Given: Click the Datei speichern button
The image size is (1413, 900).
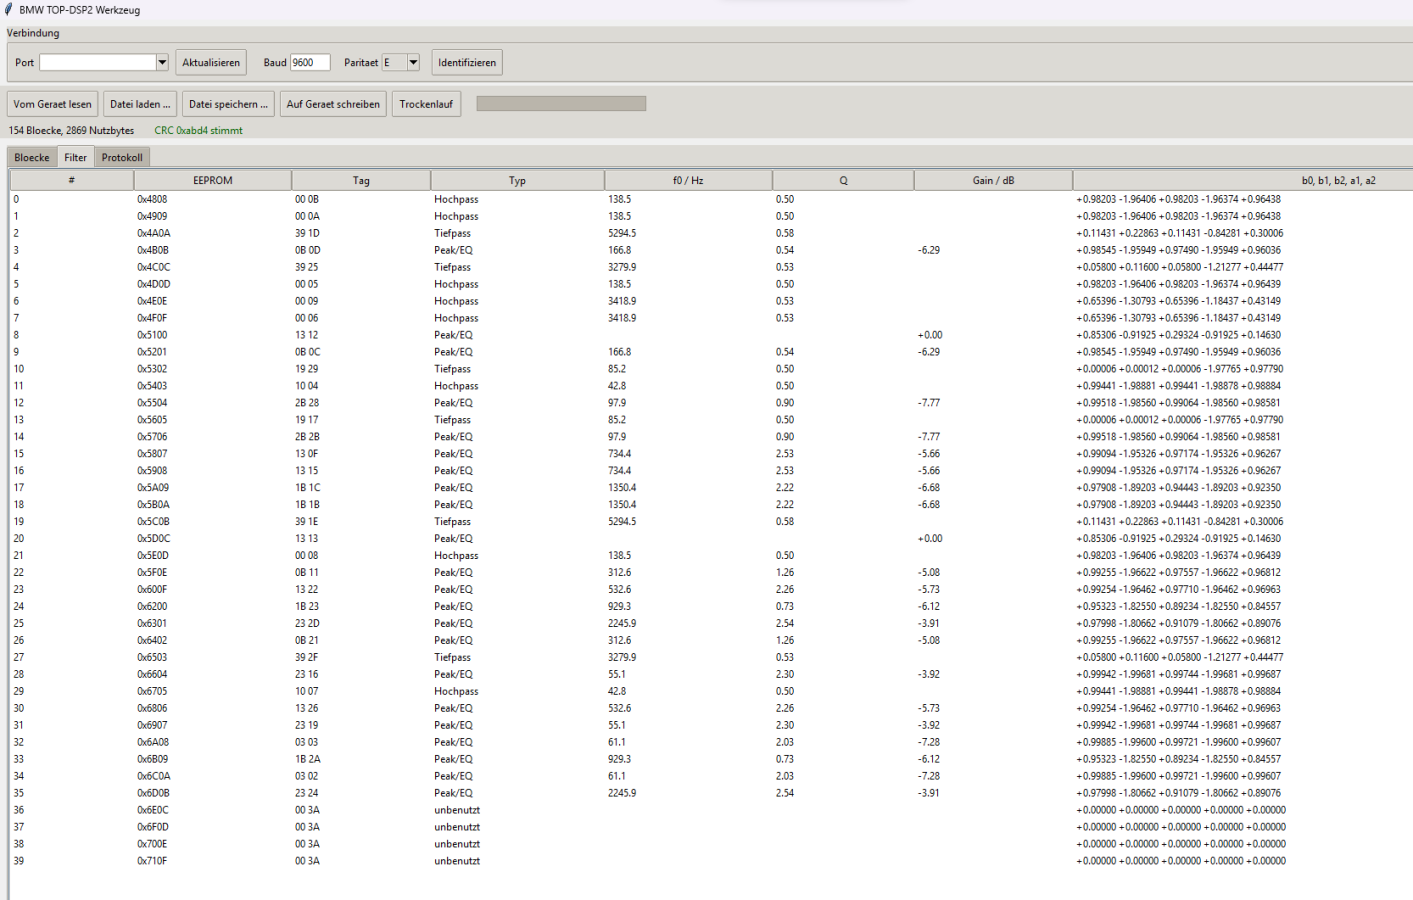Looking at the screenshot, I should pyautogui.click(x=228, y=104).
